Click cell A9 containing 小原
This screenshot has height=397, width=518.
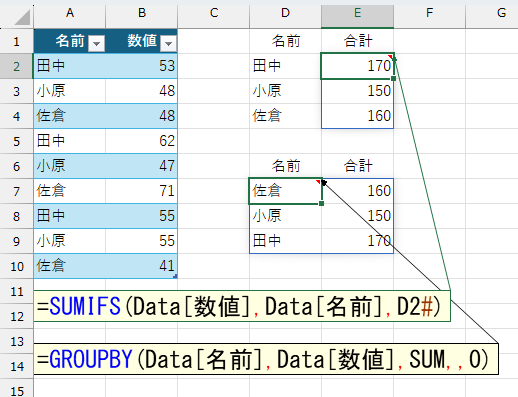pyautogui.click(x=70, y=241)
